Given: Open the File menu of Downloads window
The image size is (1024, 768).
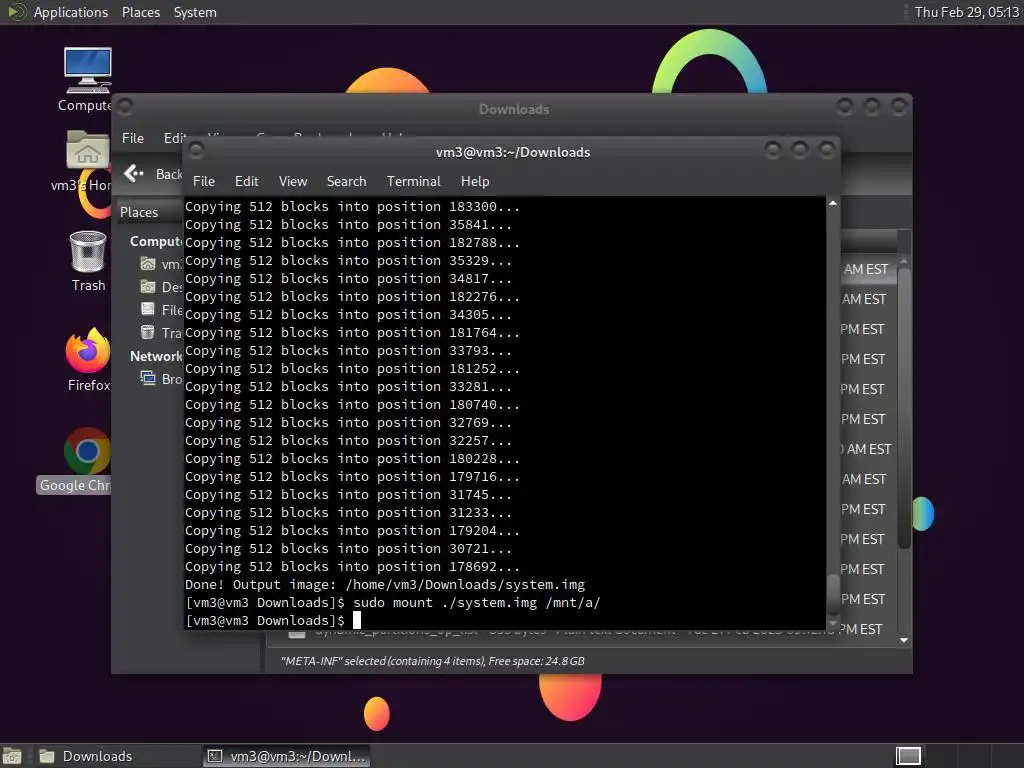Looking at the screenshot, I should [133, 138].
